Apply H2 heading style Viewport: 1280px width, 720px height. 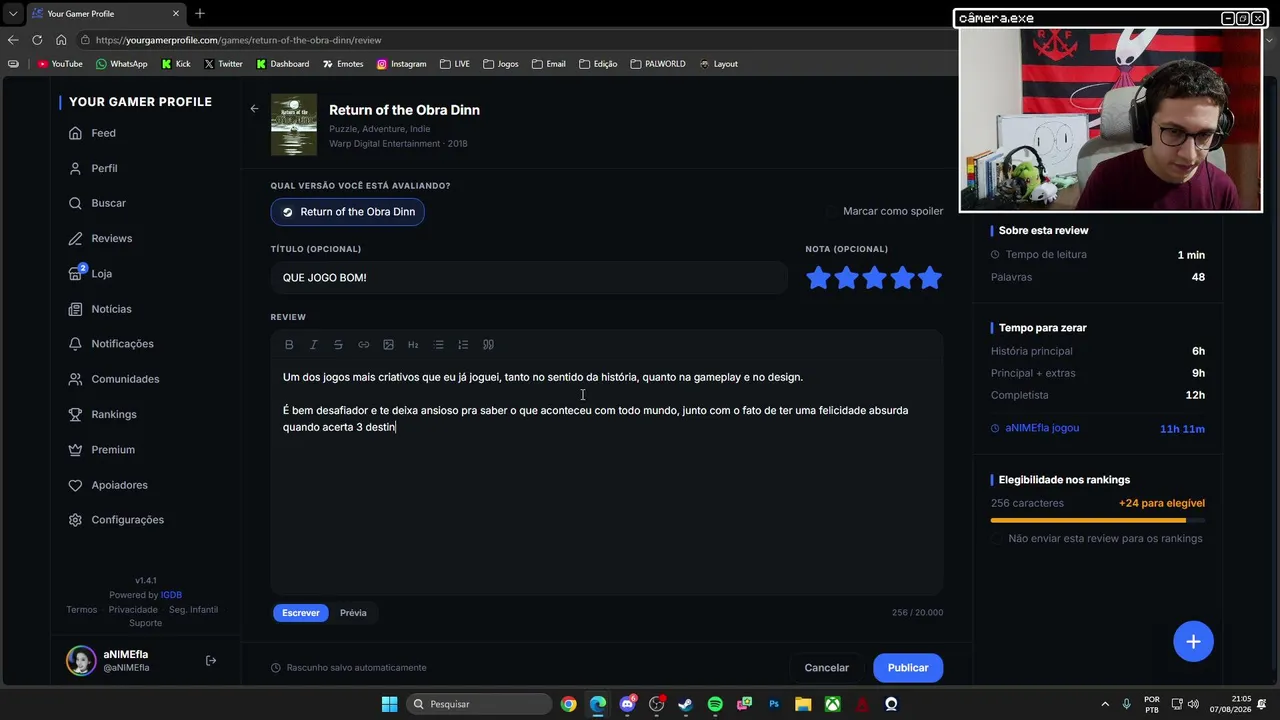(413, 345)
